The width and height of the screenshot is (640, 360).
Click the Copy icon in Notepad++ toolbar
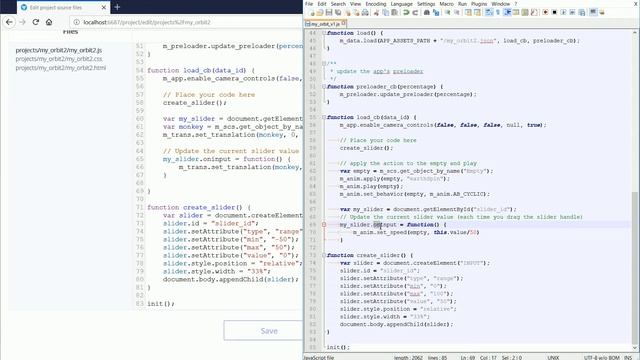385,13
